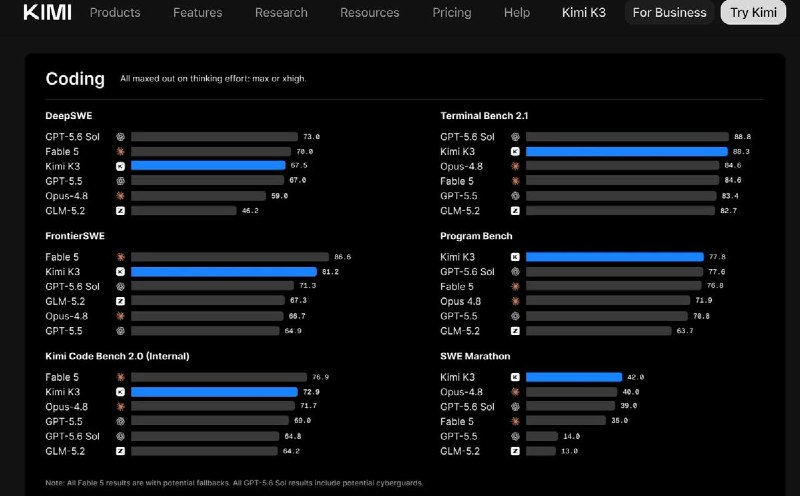Click the 88.3 score for Kimi K3

coord(741,152)
